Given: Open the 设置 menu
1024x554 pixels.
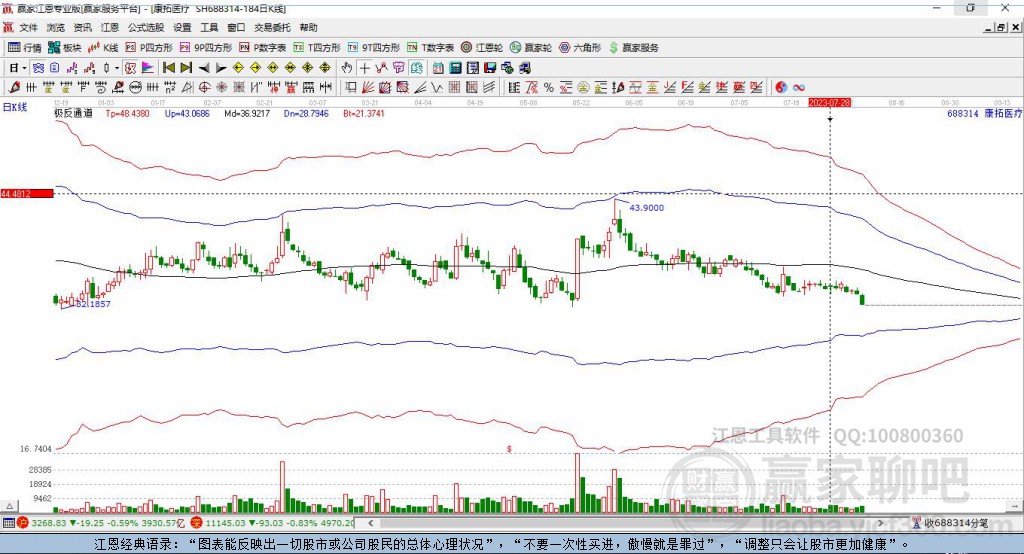Looking at the screenshot, I should click(x=182, y=27).
